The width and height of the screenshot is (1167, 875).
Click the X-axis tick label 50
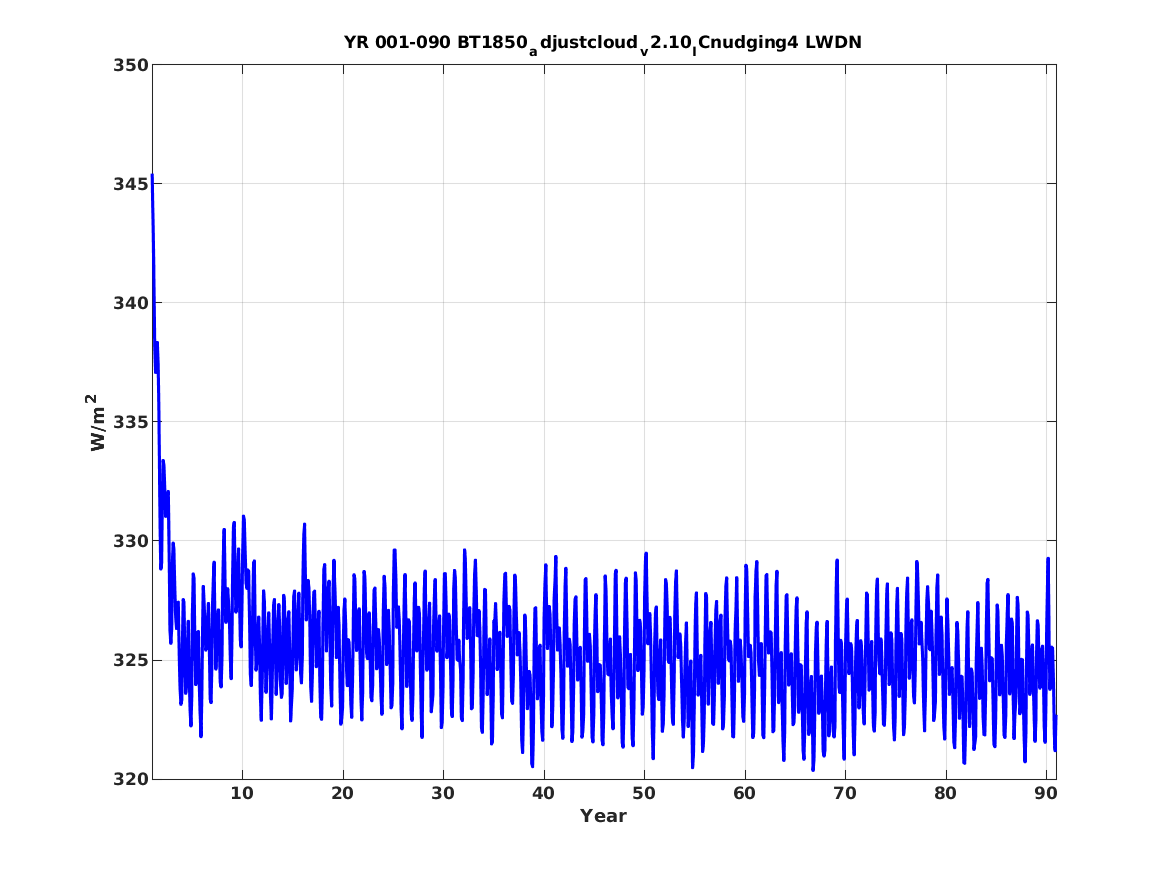[x=644, y=793]
